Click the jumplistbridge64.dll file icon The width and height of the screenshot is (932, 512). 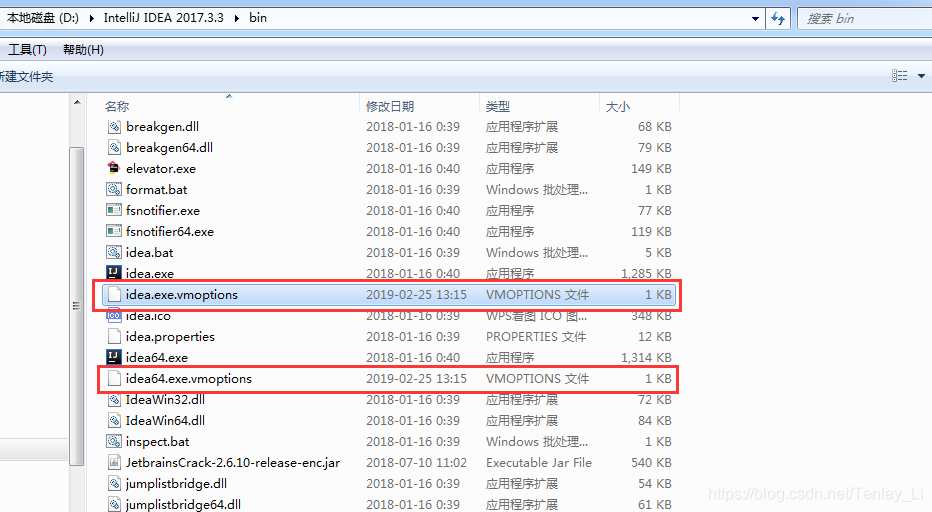(x=114, y=504)
